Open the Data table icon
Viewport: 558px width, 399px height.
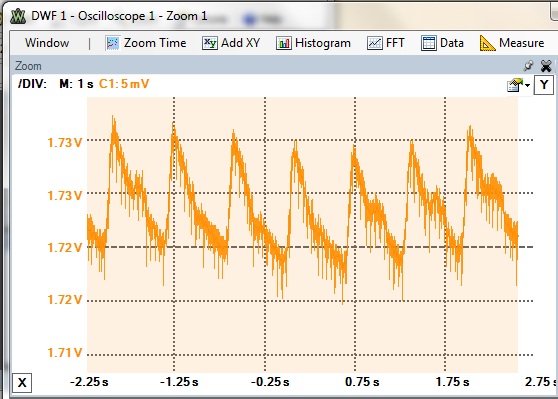tap(428, 43)
